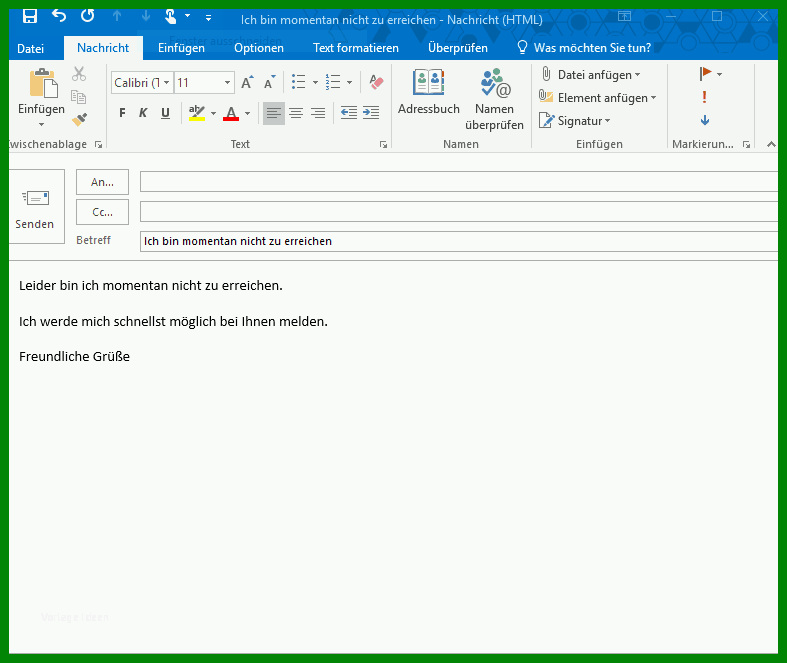
Task: Toggle touch/mouse mode icon
Action: pyautogui.click(x=171, y=17)
